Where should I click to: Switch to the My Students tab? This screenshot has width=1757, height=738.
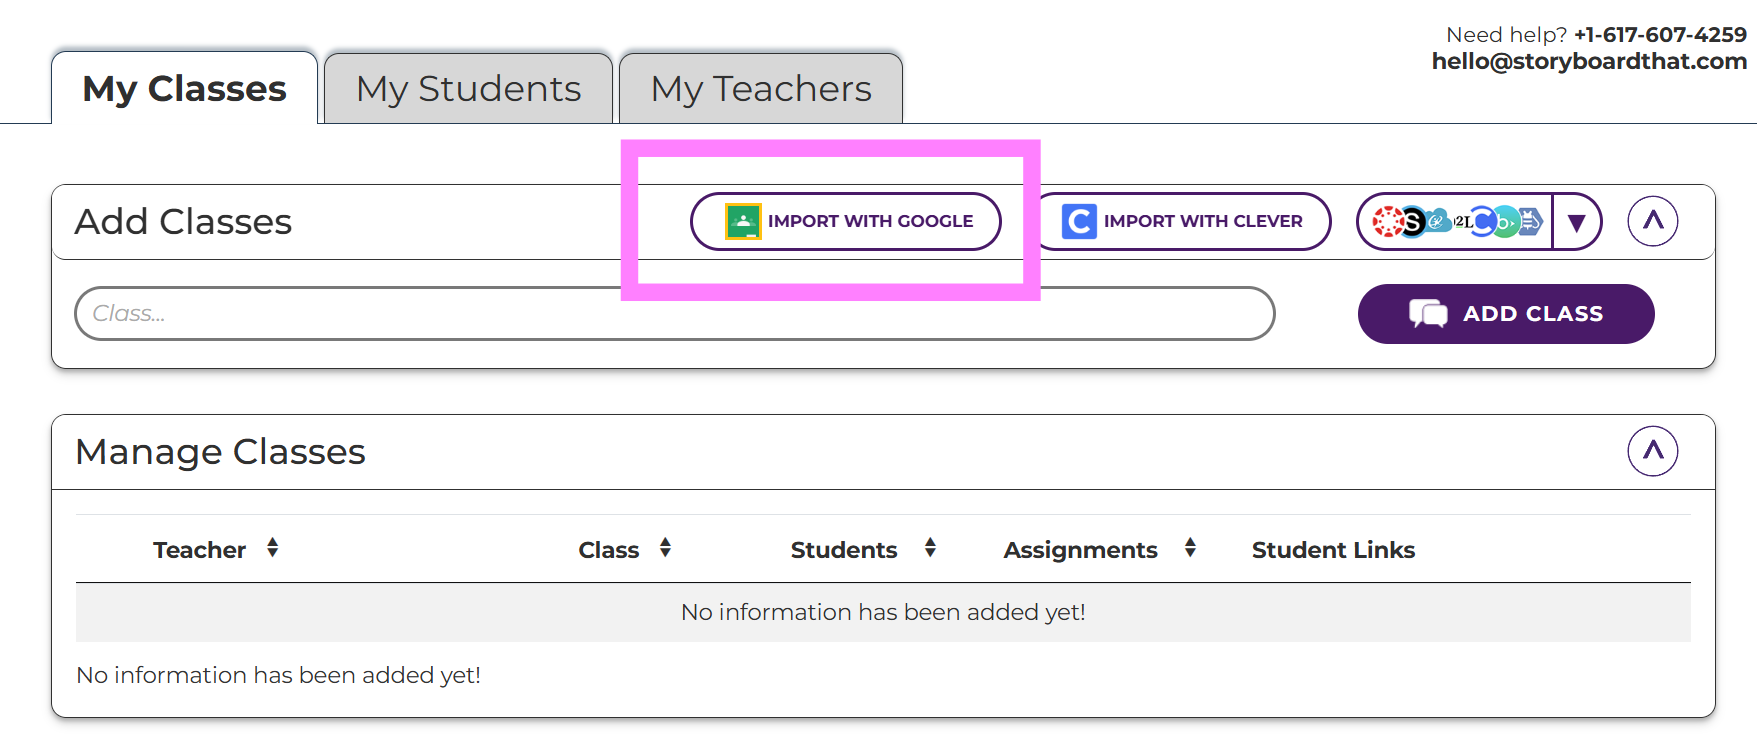(x=468, y=89)
